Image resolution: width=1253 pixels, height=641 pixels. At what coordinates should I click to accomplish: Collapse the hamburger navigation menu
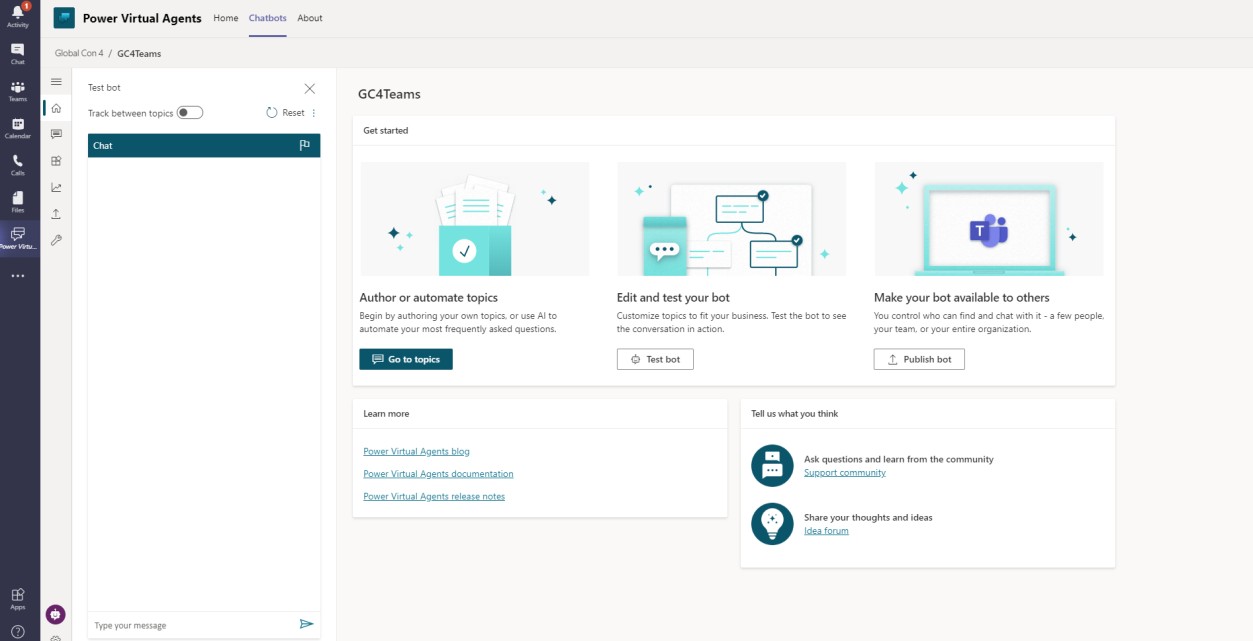point(56,82)
